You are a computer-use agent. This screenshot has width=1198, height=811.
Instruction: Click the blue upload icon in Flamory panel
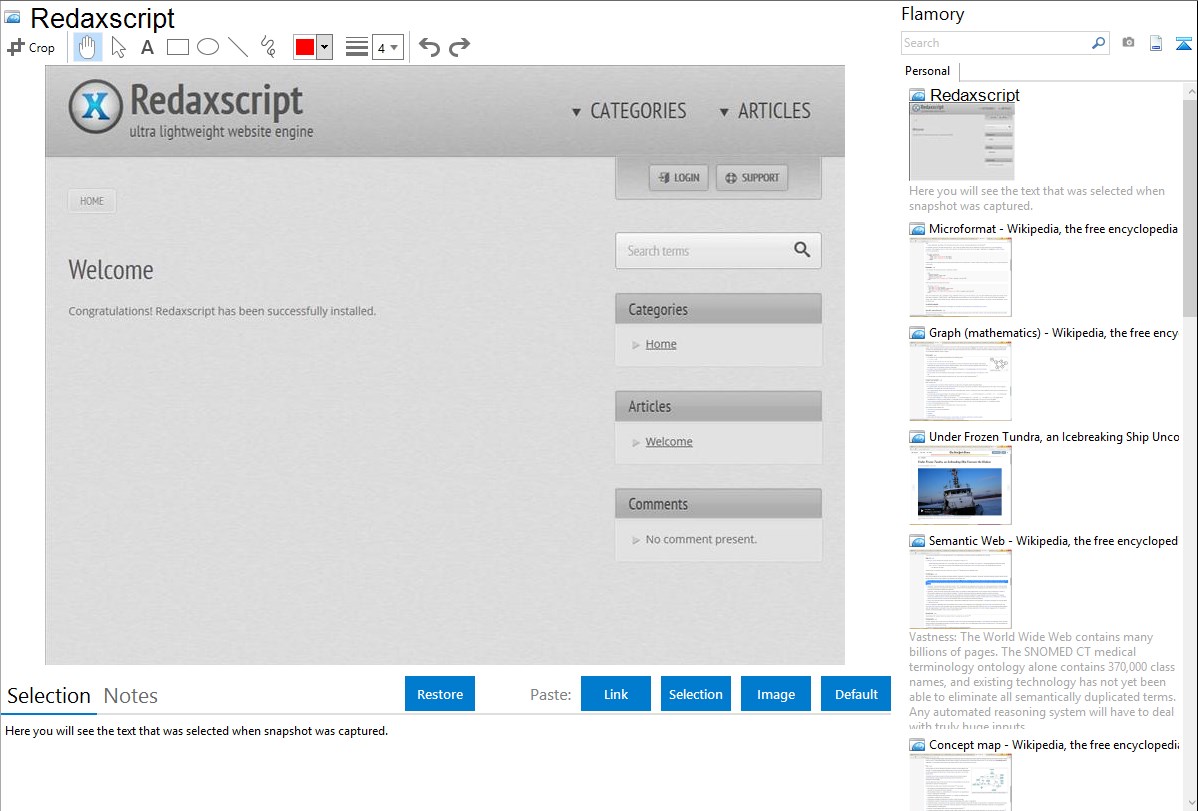[1183, 43]
